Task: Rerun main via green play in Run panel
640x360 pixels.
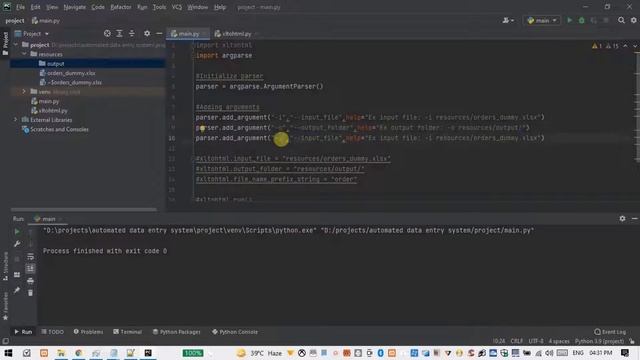Action: click(17, 231)
